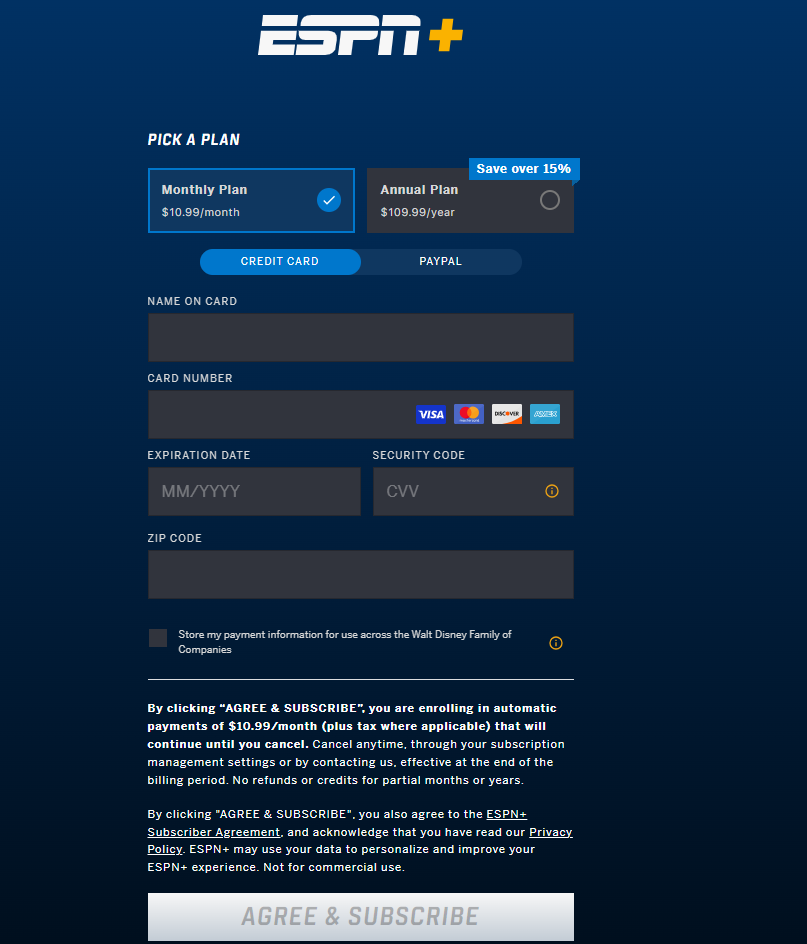
Task: Click the Discover card icon
Action: click(506, 414)
